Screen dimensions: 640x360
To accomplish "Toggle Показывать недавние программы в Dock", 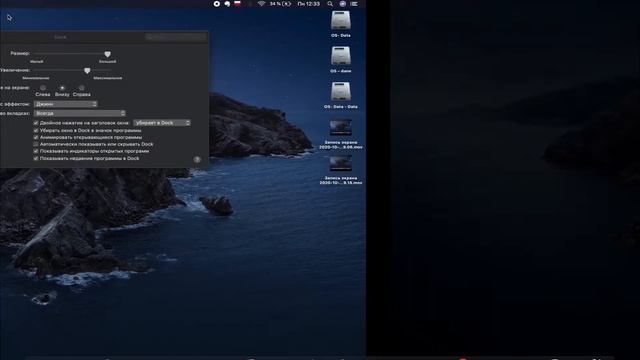I will (x=36, y=158).
